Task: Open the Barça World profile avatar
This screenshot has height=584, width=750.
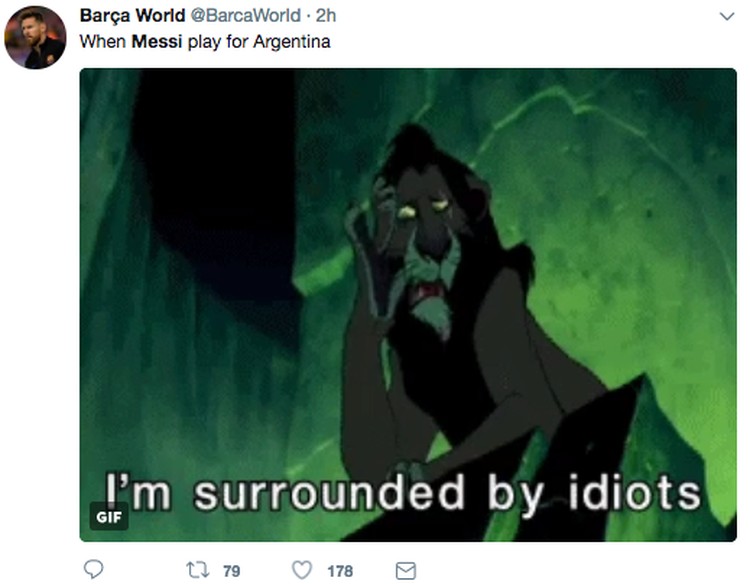Action: [35, 37]
